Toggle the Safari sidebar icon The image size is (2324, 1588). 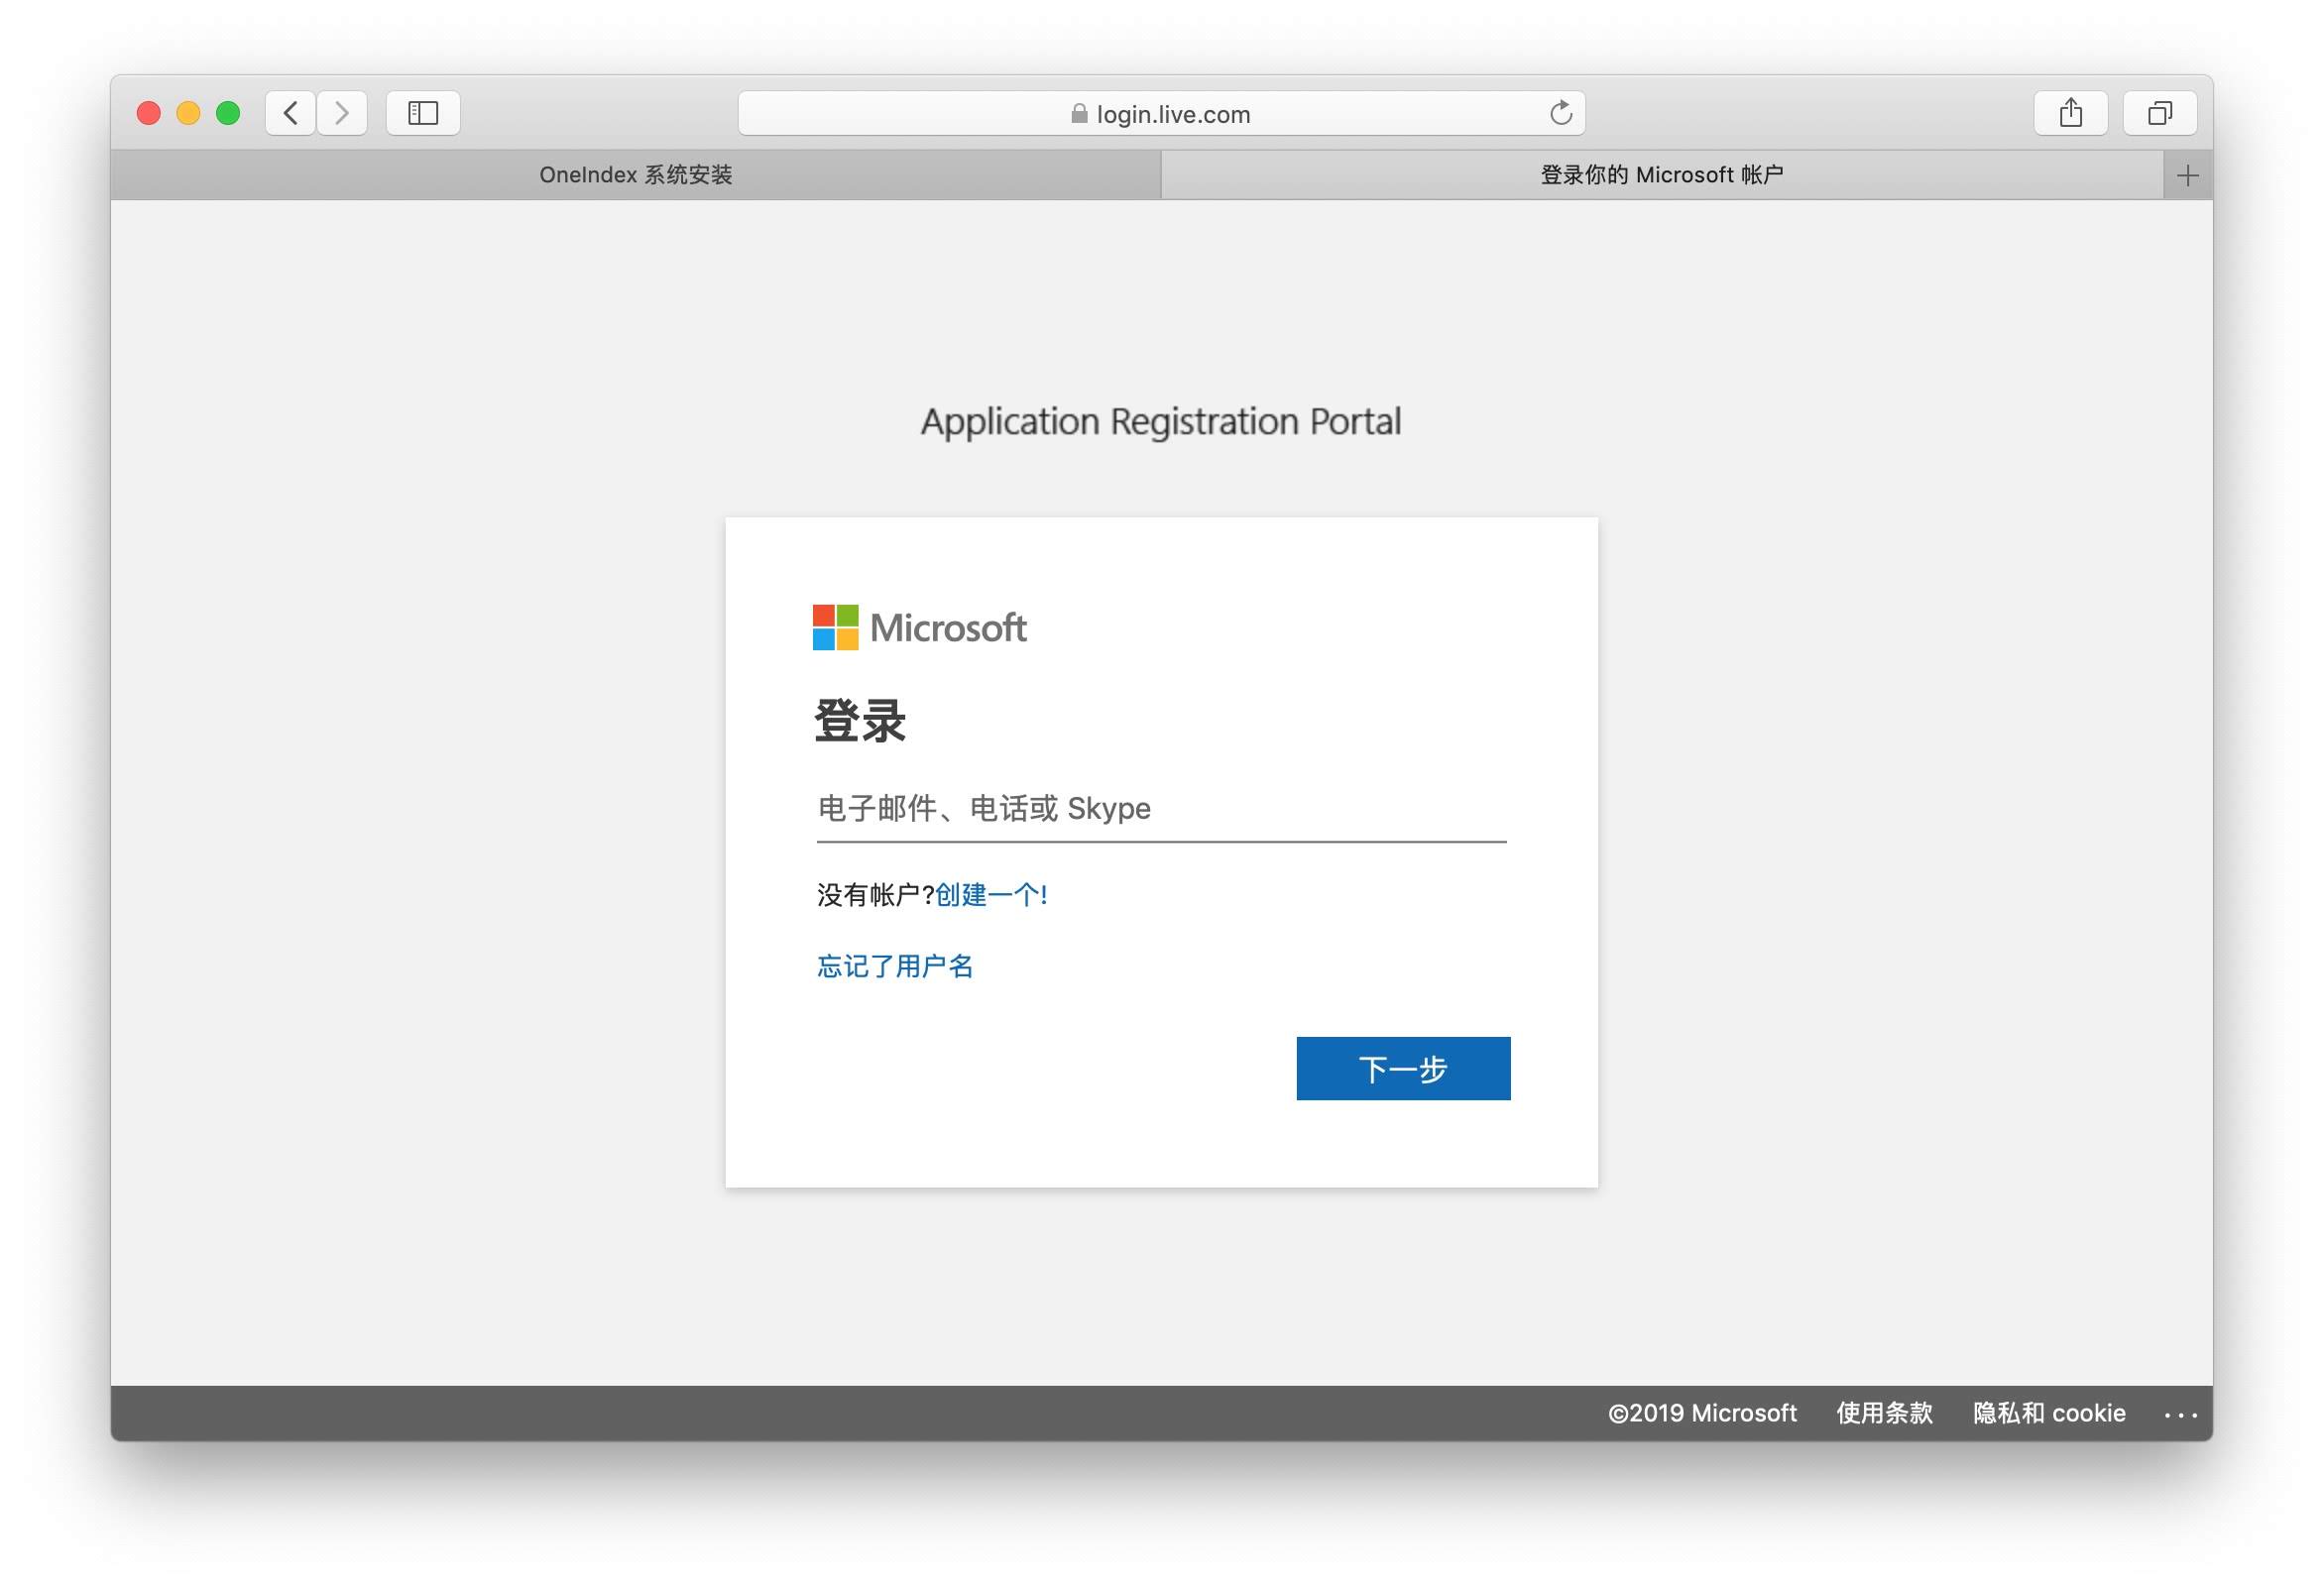tap(423, 113)
